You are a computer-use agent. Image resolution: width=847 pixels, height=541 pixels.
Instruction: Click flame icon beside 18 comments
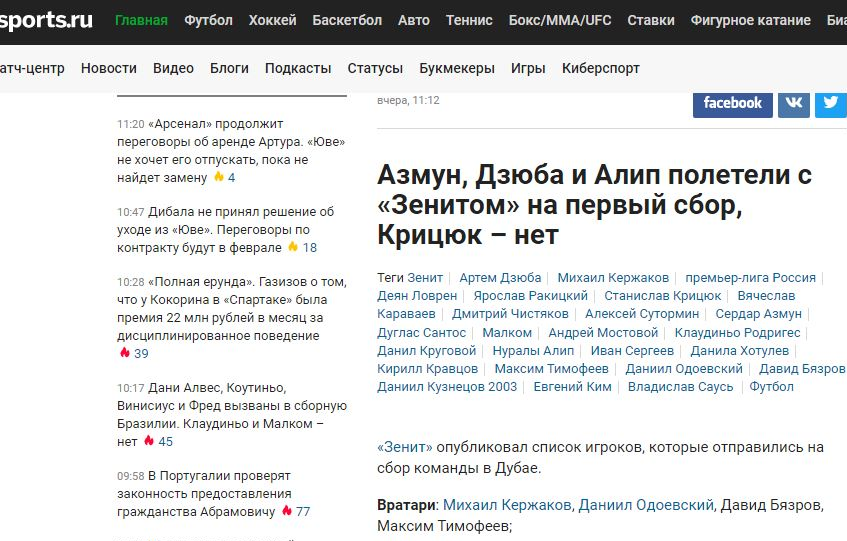[x=293, y=247]
